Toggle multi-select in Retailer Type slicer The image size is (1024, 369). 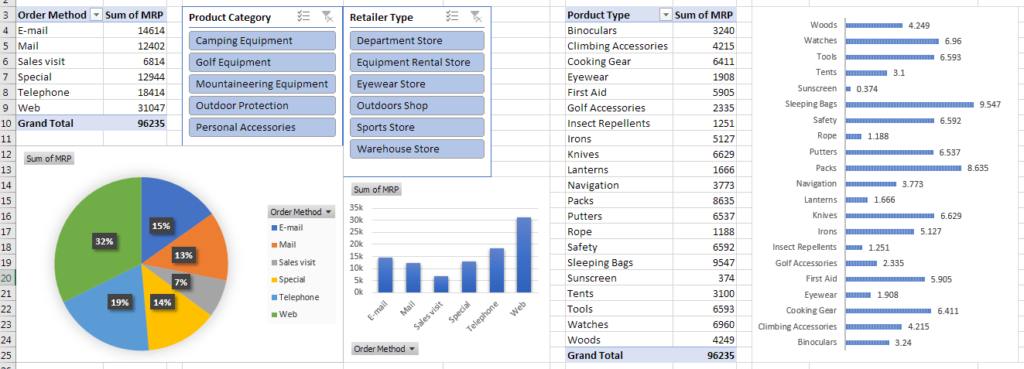[452, 17]
